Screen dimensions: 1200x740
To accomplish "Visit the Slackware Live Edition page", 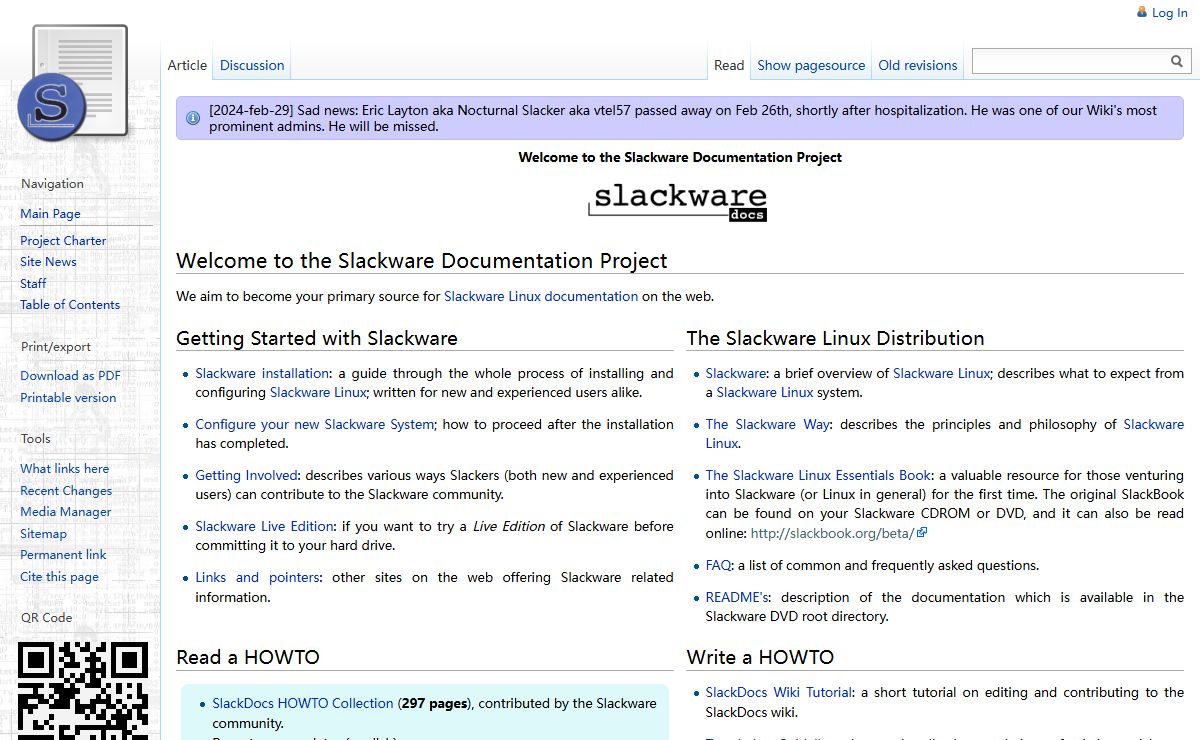I will coord(264,526).
